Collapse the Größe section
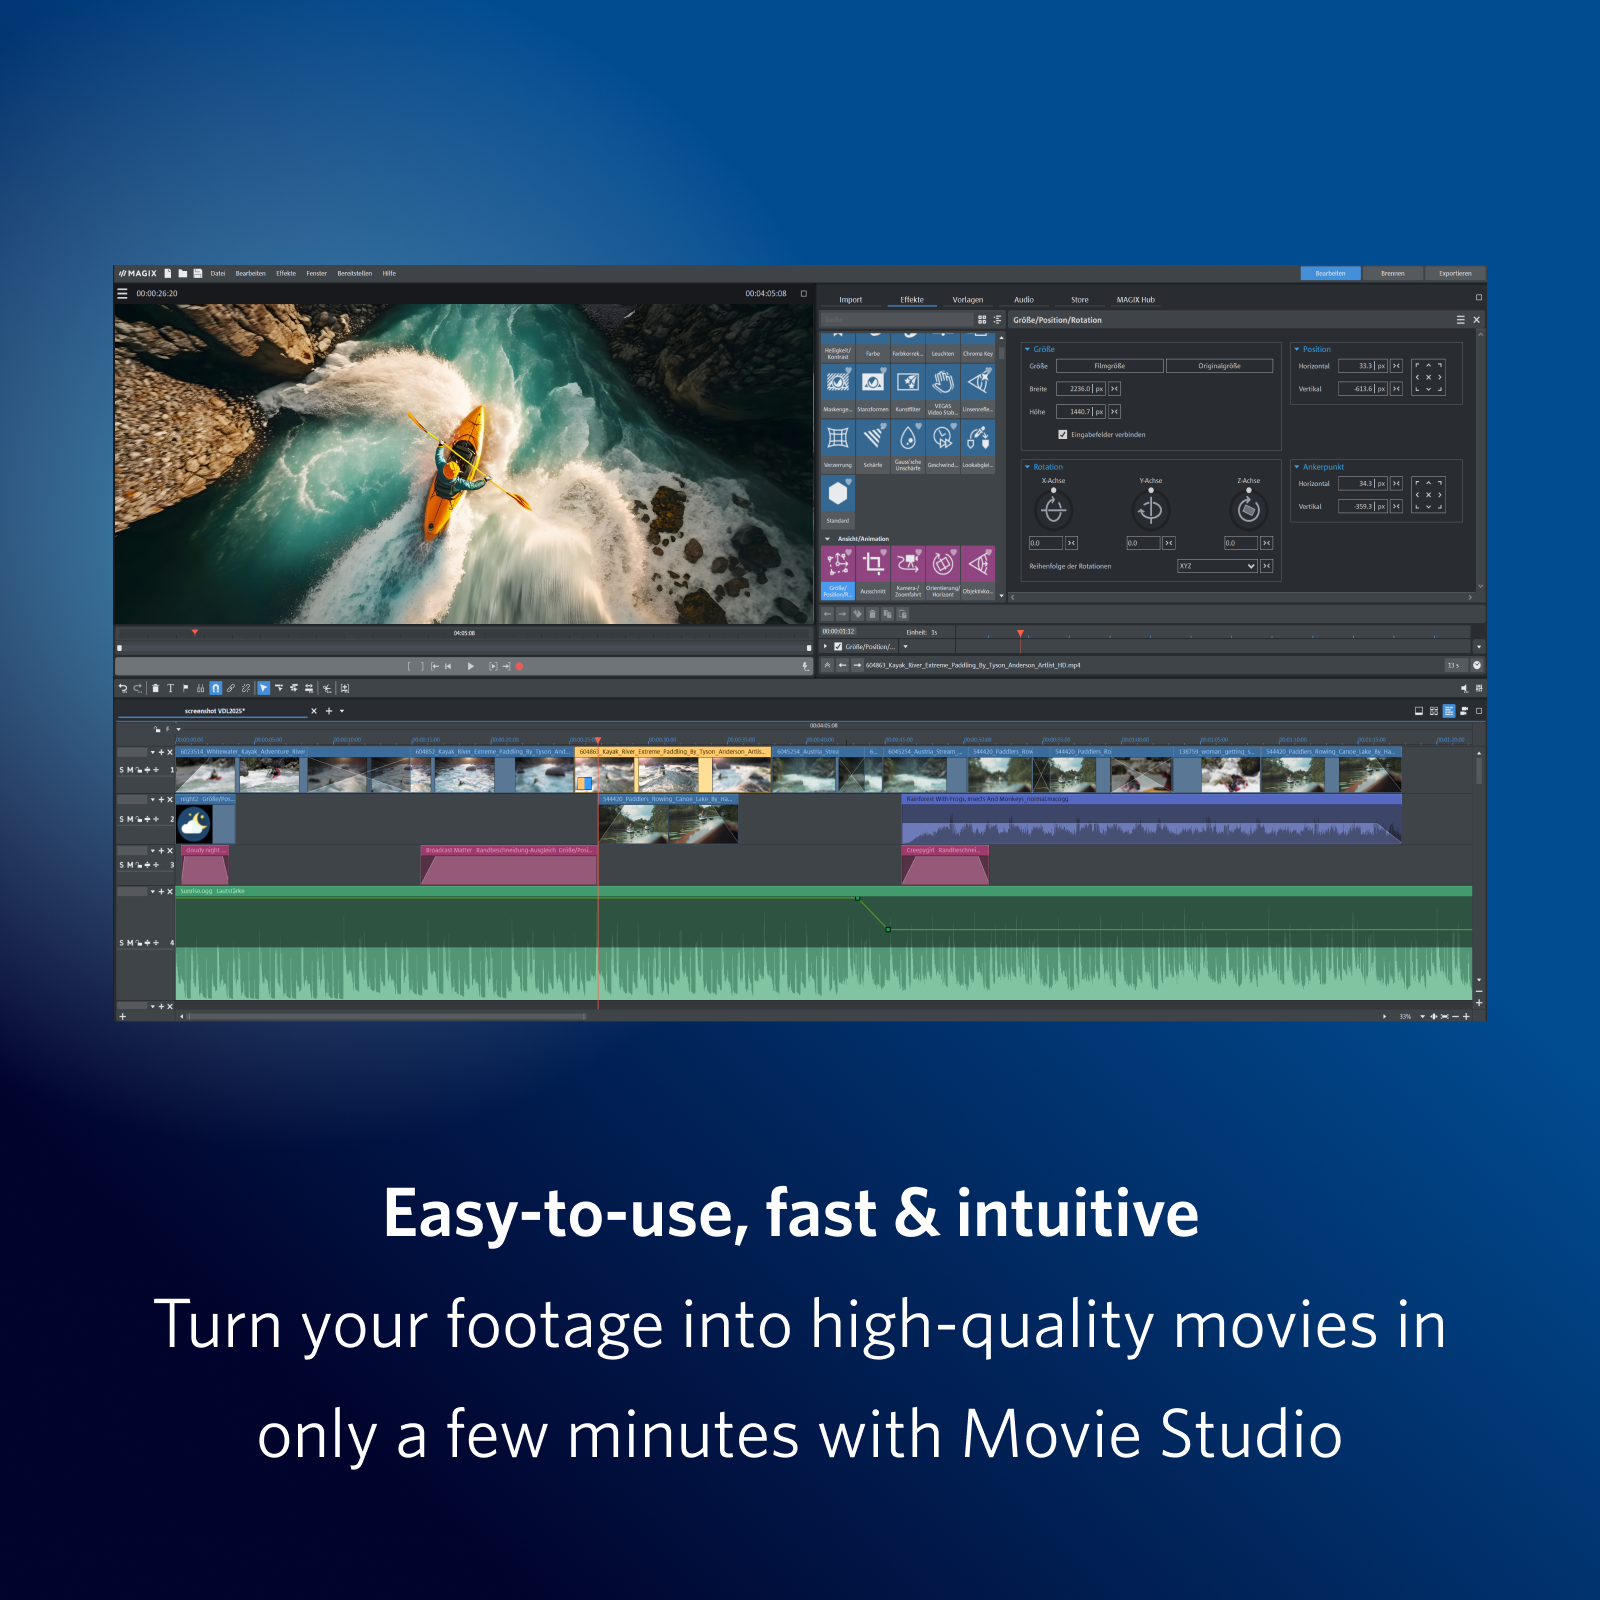 pos(1027,349)
